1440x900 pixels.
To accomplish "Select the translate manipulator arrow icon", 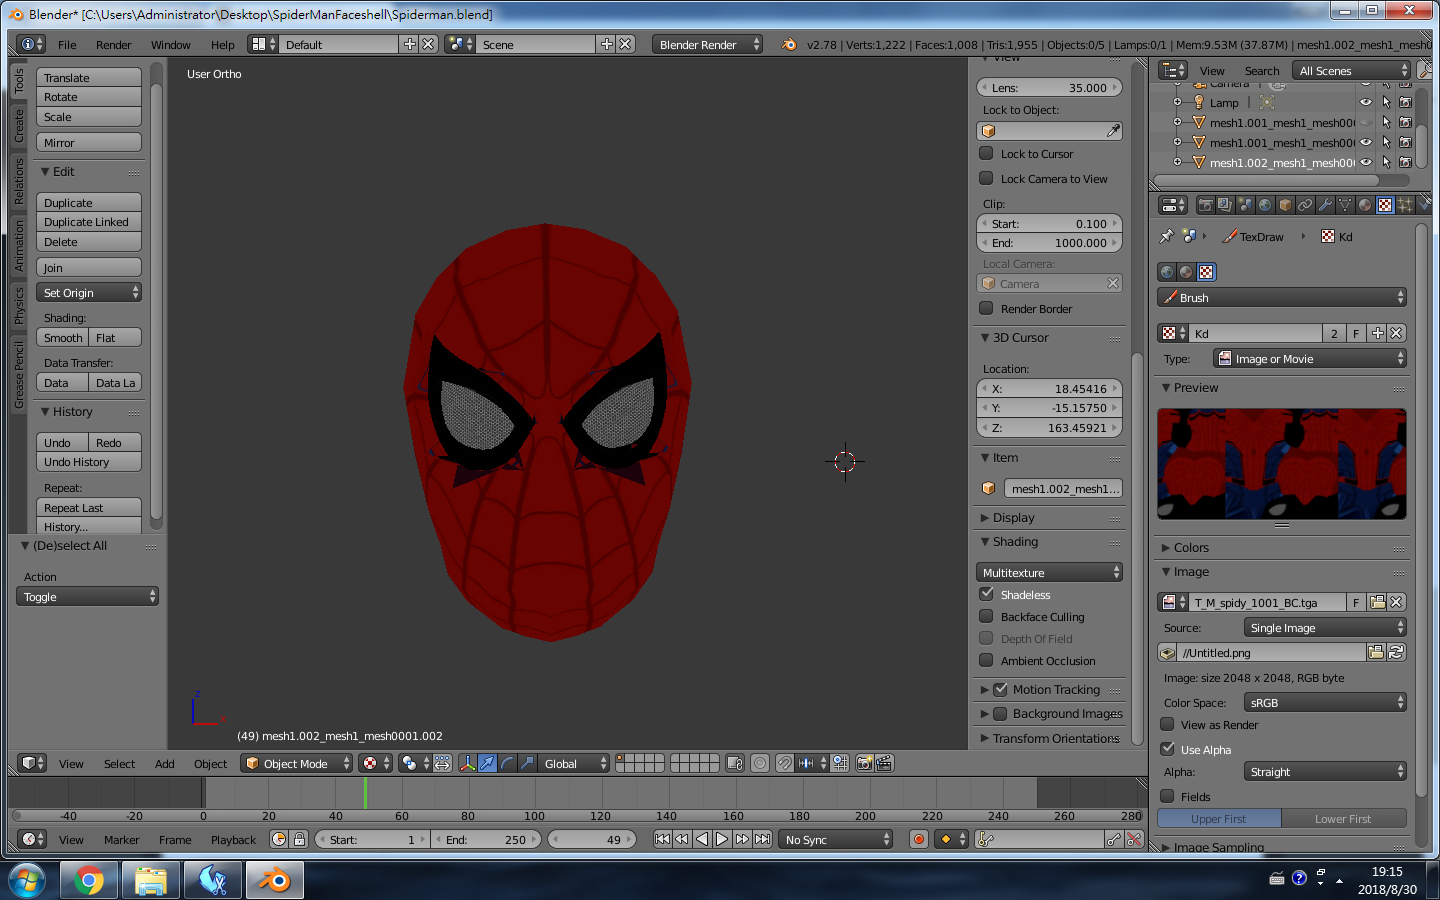I will [487, 763].
